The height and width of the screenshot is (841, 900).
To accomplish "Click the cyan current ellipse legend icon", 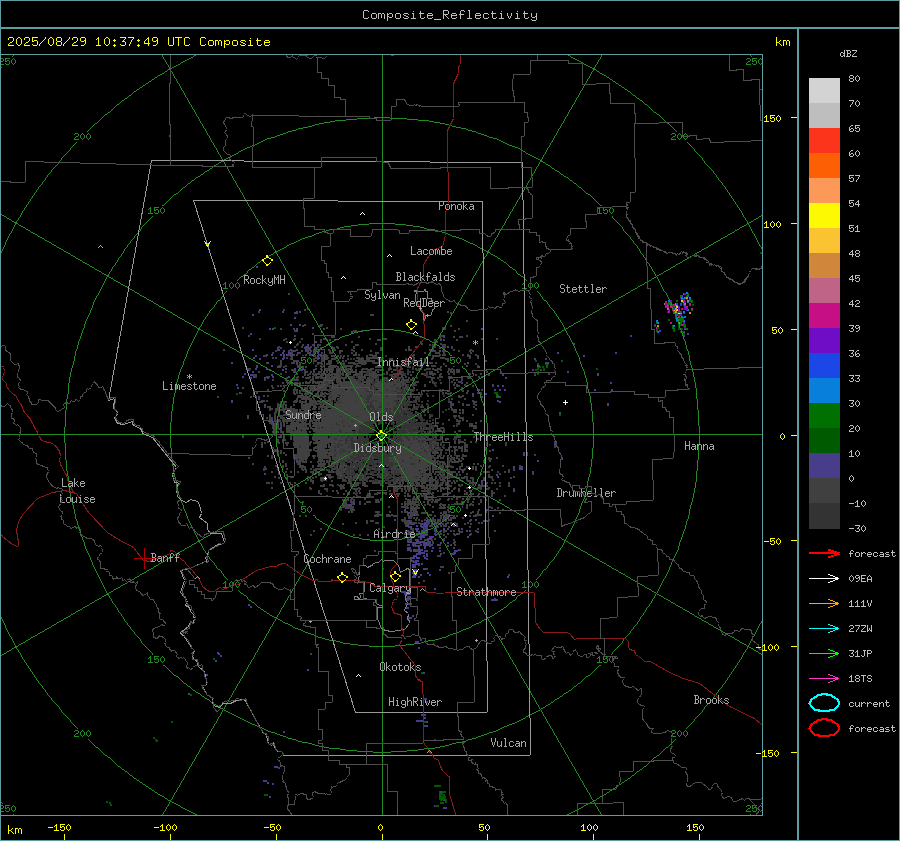I will coord(824,703).
